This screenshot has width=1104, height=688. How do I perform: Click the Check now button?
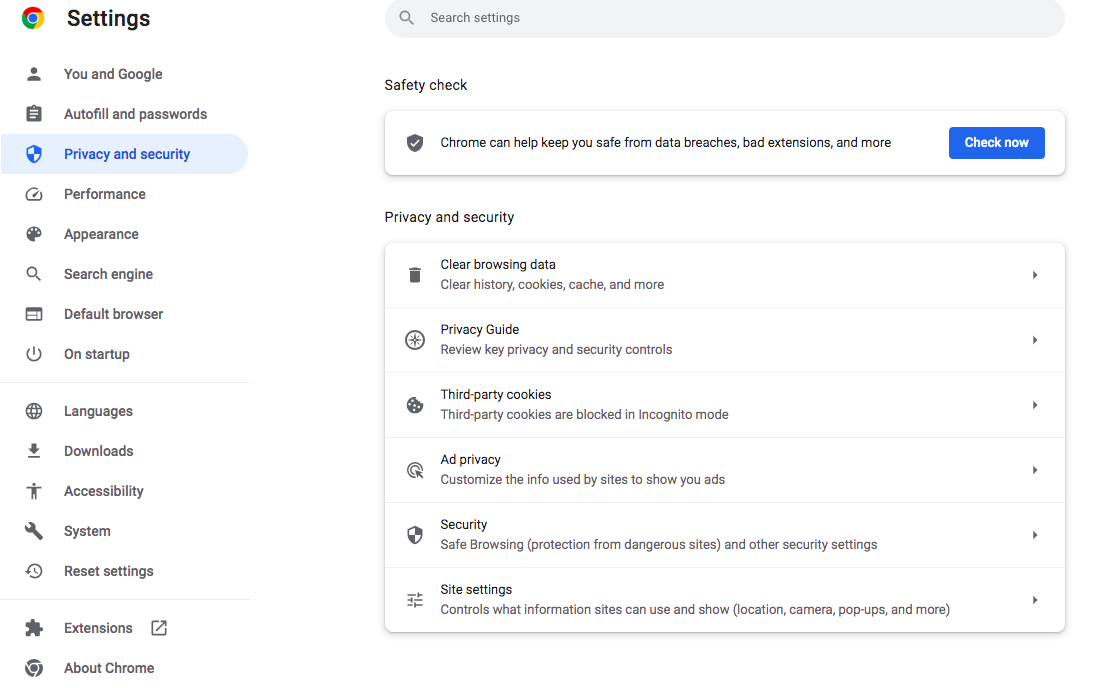click(x=996, y=143)
